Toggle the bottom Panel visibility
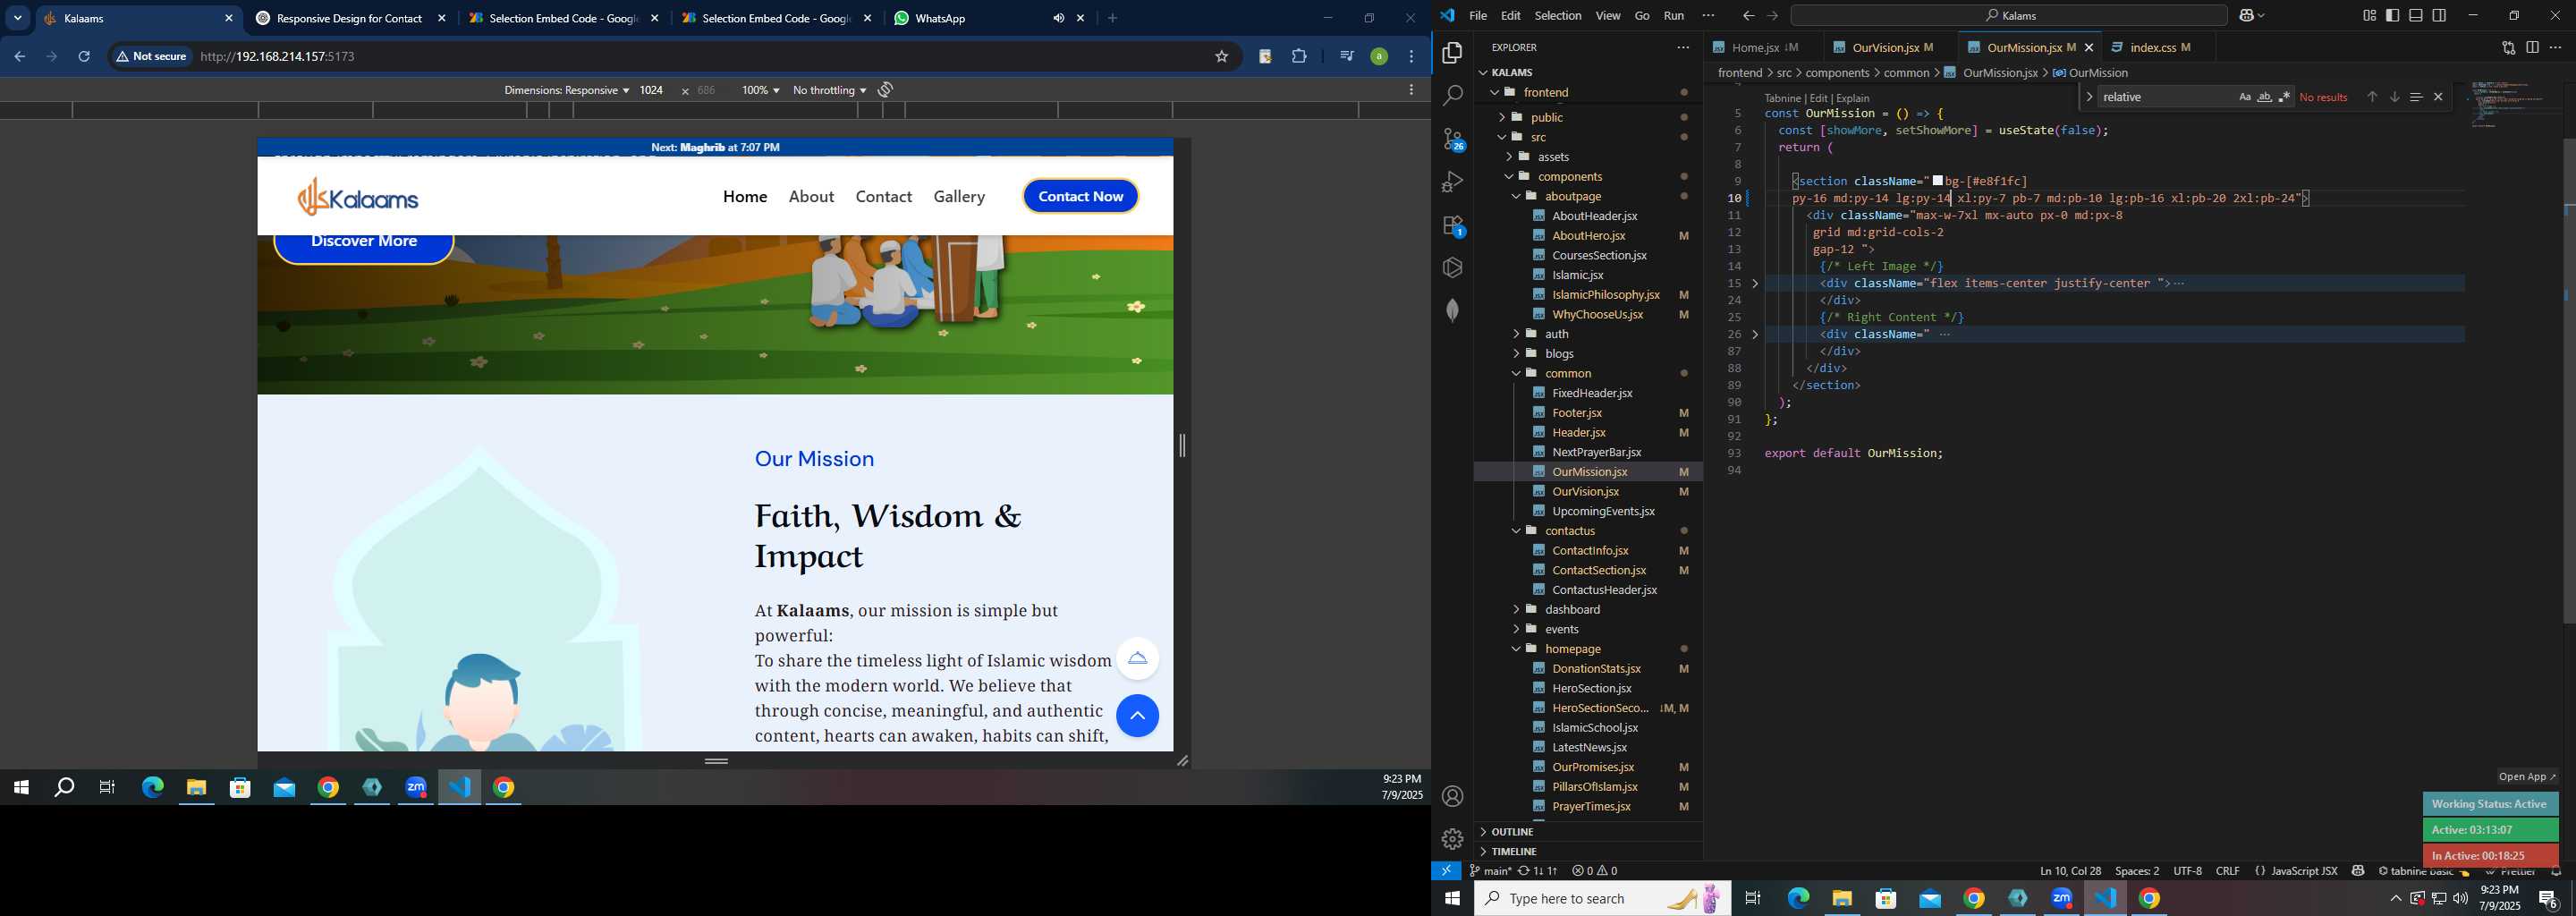 [x=2416, y=15]
